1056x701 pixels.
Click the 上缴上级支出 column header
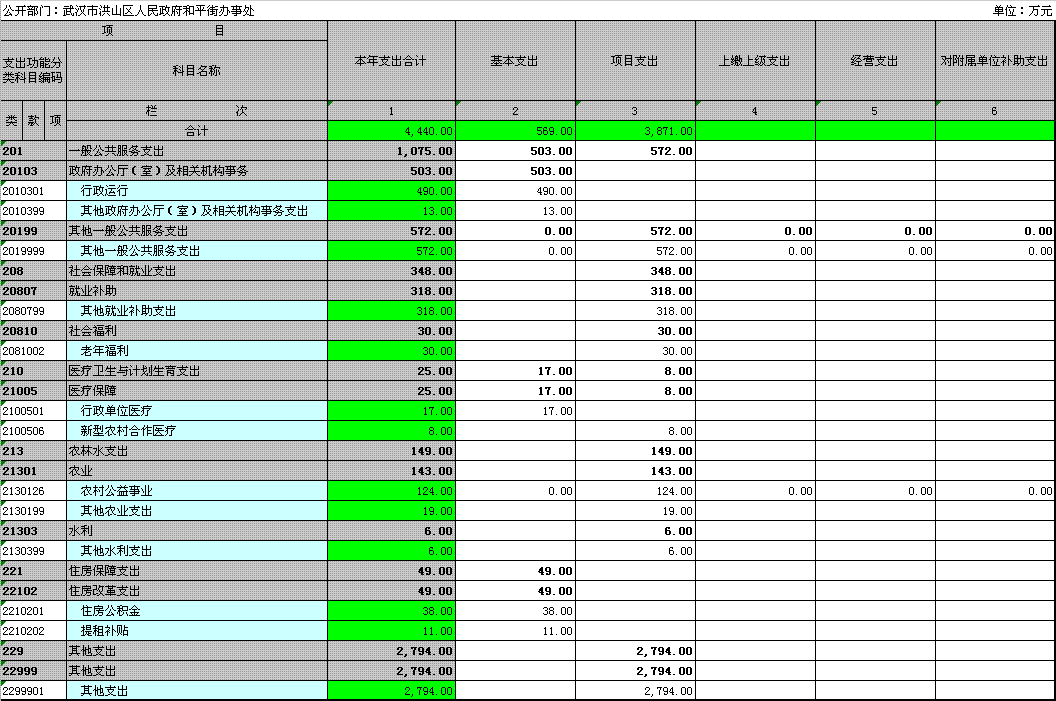(755, 61)
